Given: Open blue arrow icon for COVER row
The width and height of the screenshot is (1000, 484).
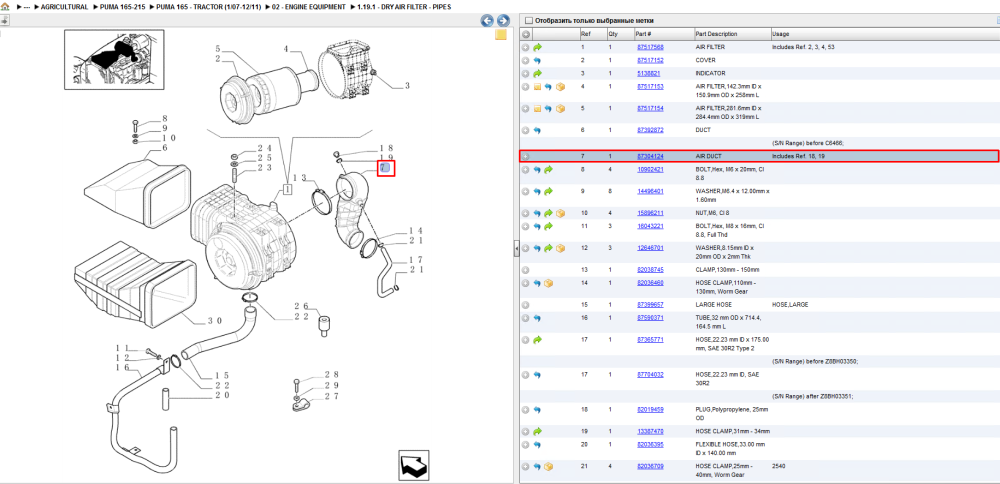Looking at the screenshot, I should point(537,61).
